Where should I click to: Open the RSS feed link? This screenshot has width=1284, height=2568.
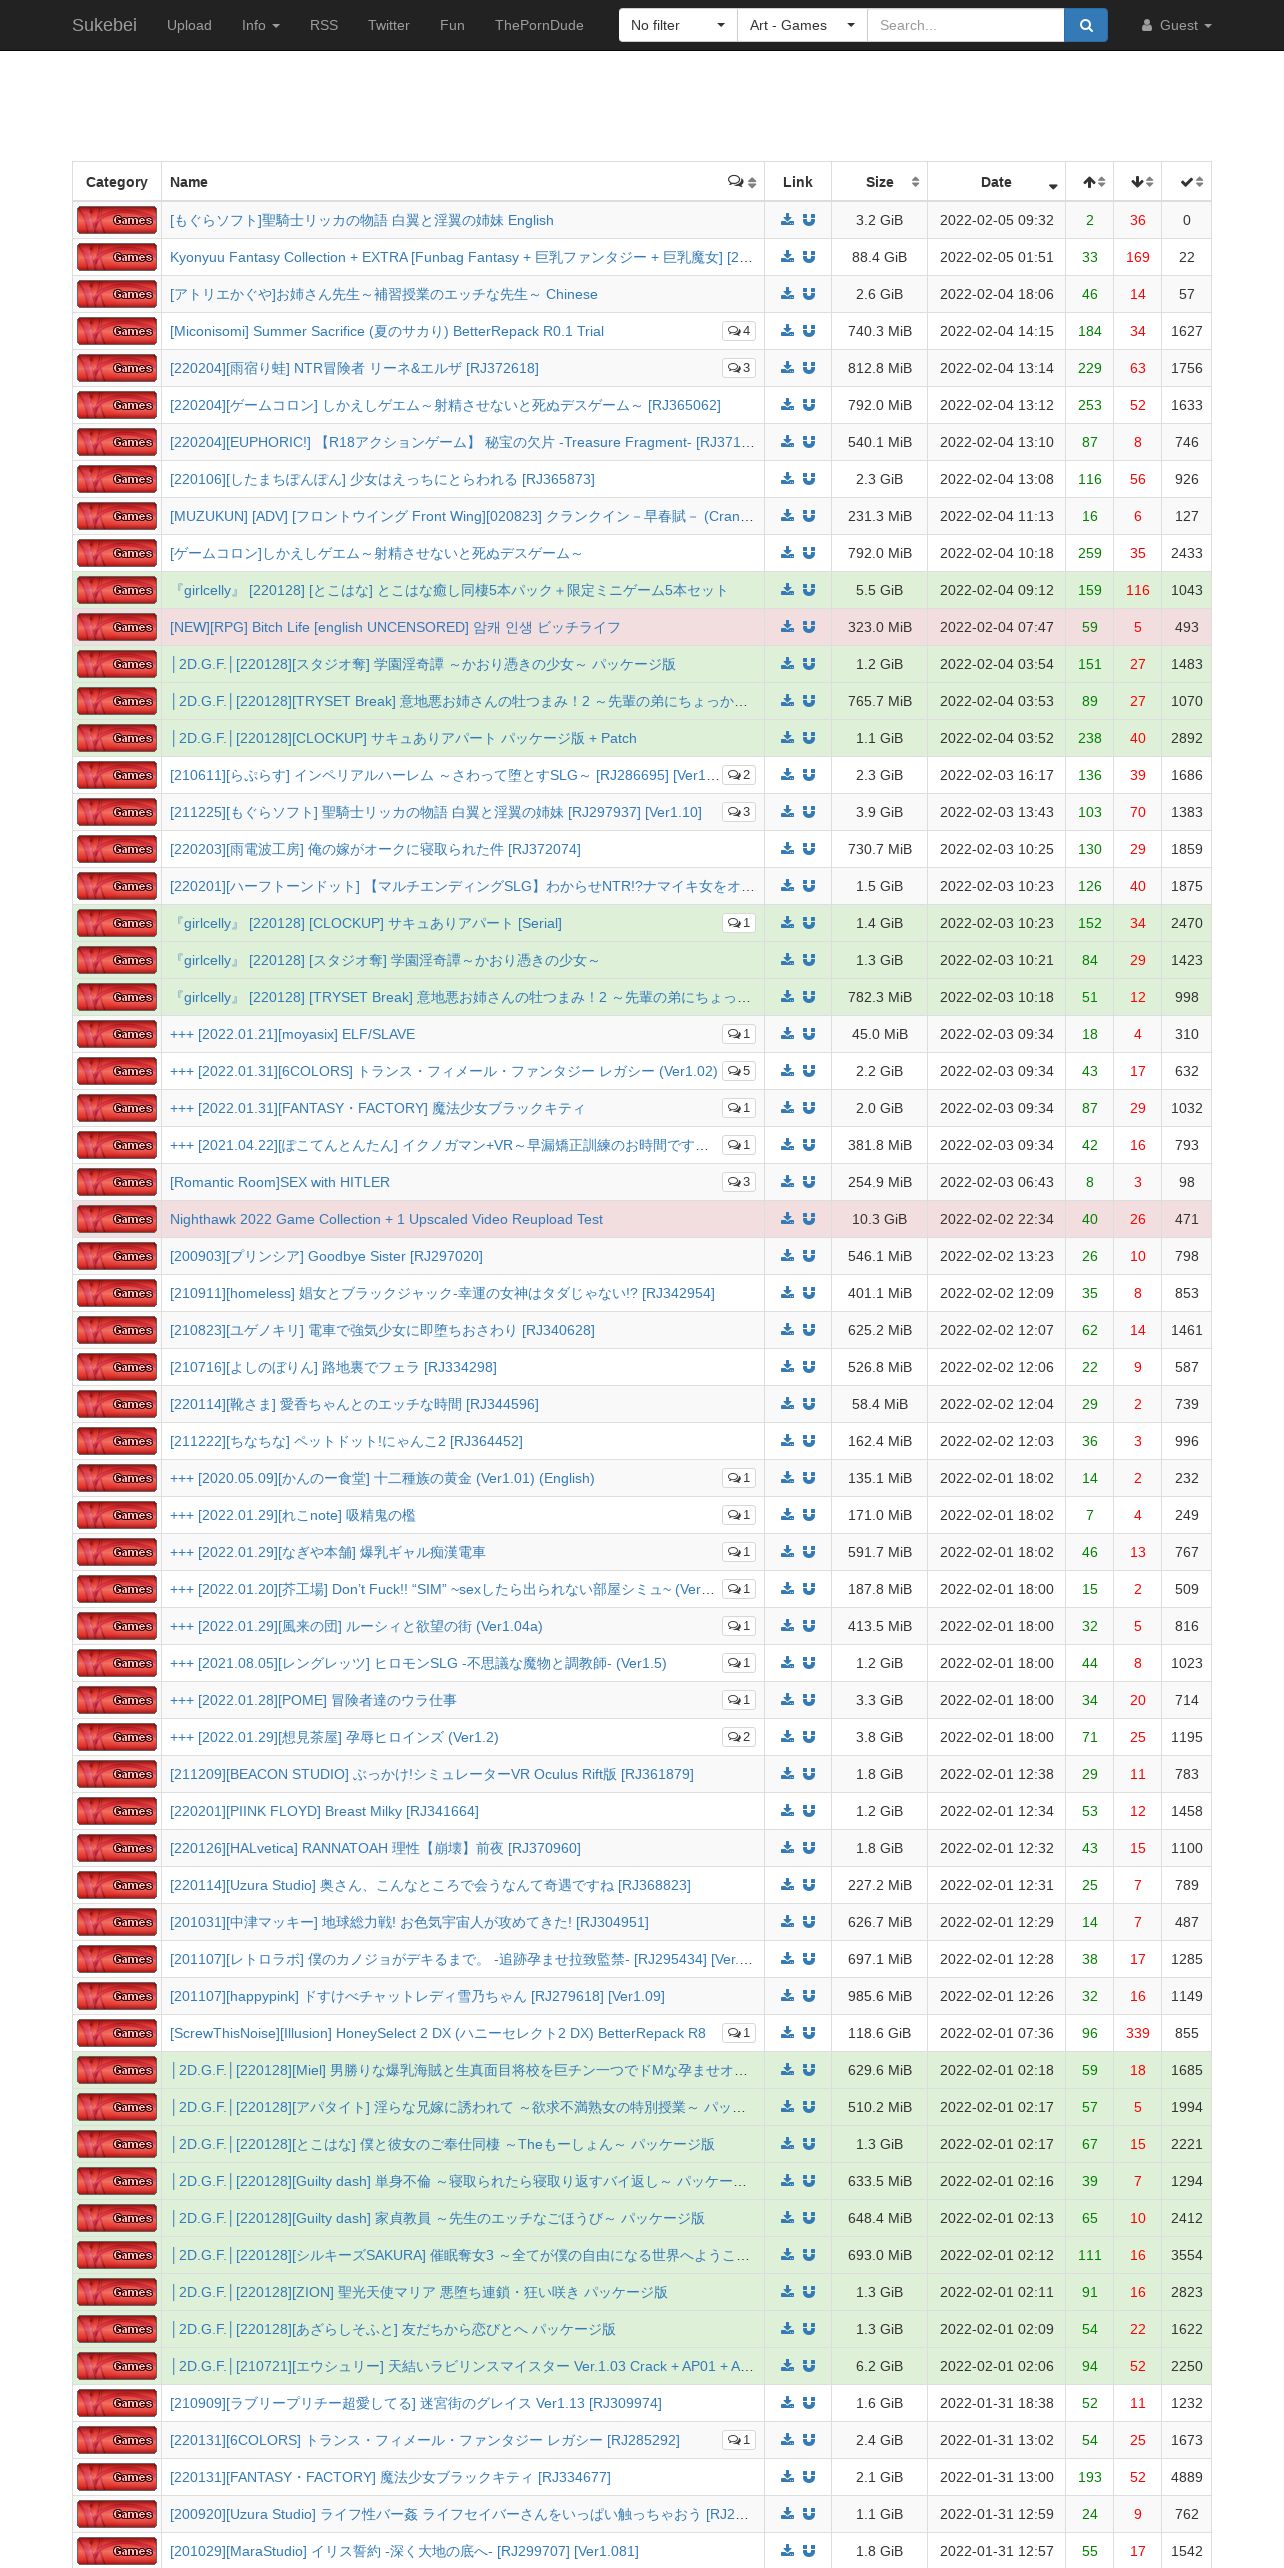click(324, 25)
